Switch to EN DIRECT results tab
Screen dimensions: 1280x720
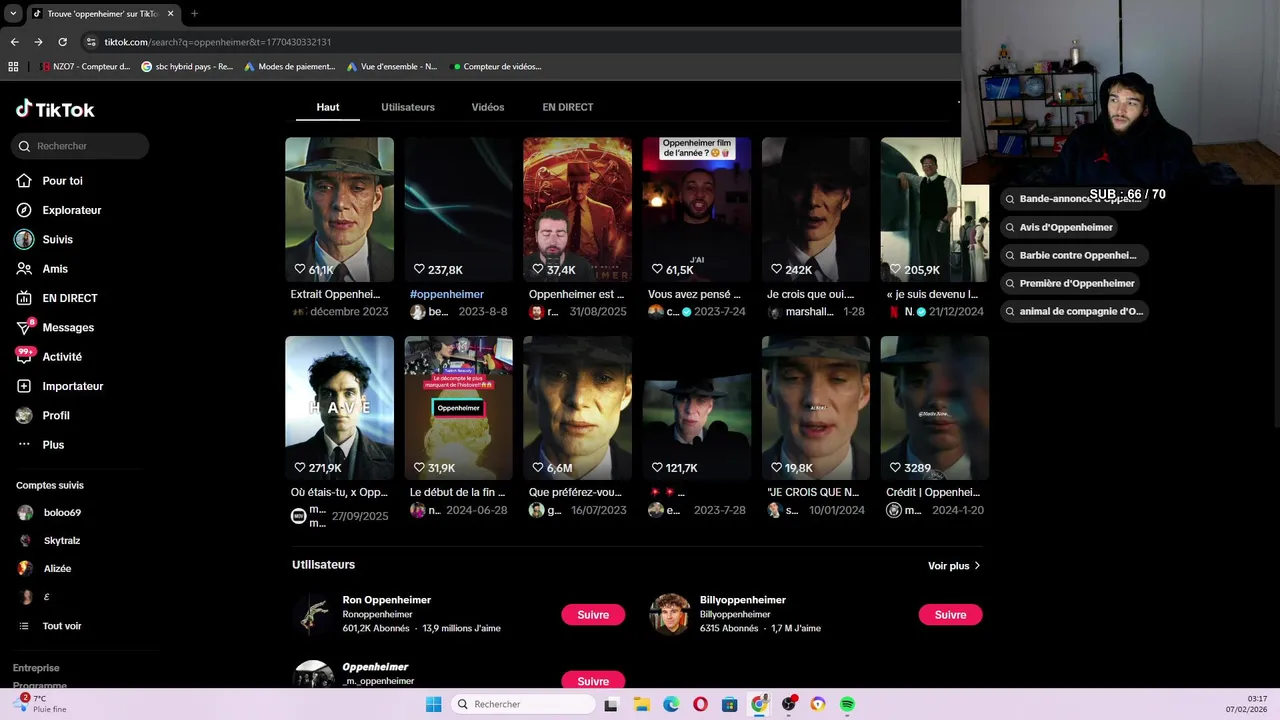[x=568, y=107]
